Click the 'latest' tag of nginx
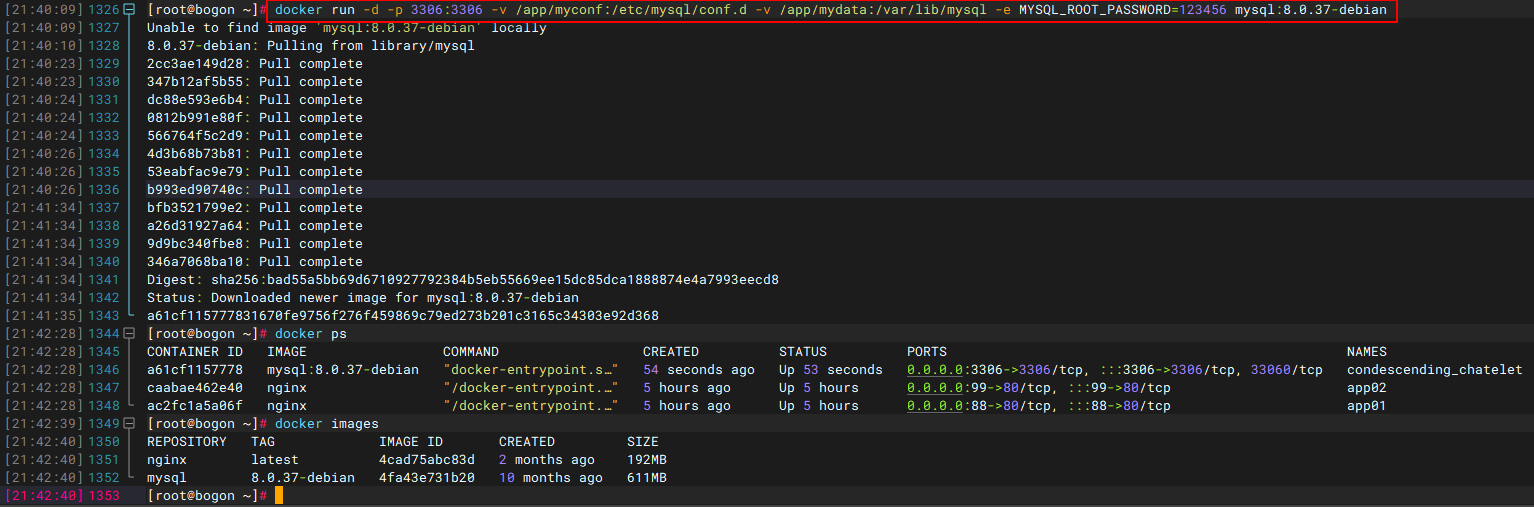The width and height of the screenshot is (1534, 507). pos(275,460)
